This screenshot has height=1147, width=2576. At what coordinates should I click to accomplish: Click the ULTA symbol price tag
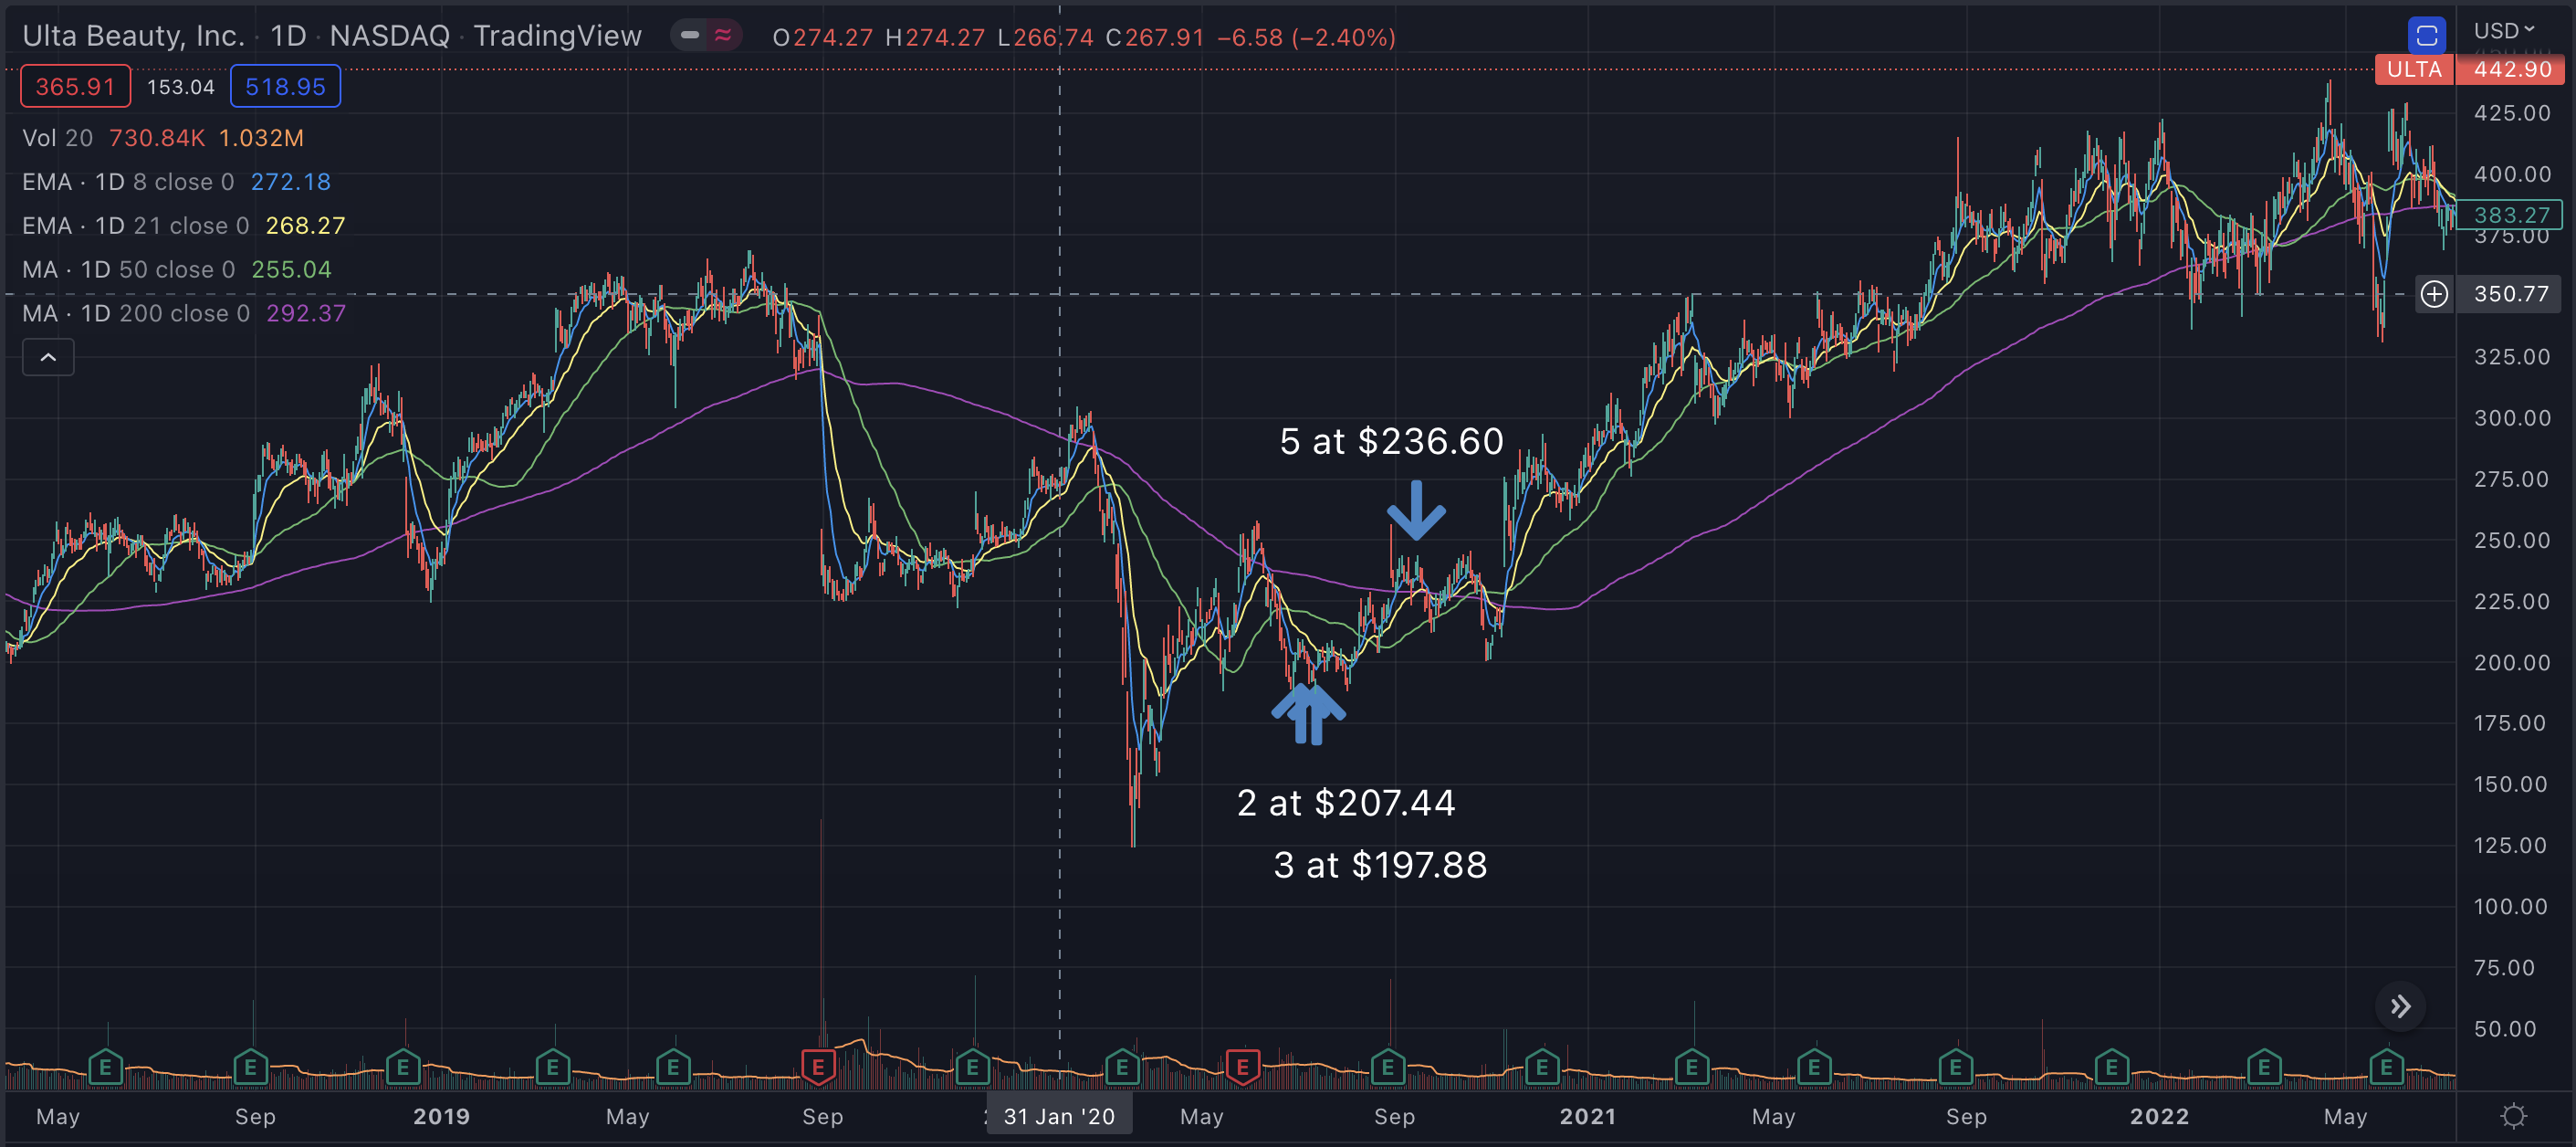pyautogui.click(x=2414, y=69)
